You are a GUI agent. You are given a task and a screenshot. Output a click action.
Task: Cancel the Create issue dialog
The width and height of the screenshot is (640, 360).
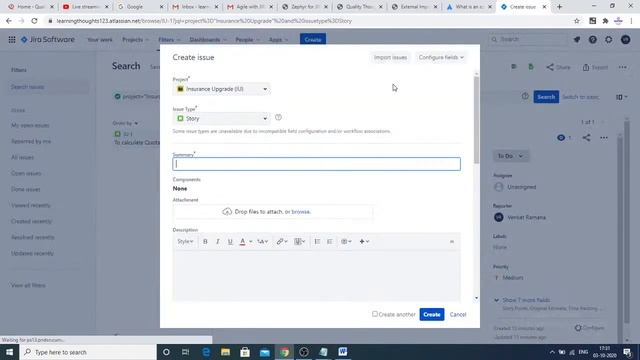458,314
